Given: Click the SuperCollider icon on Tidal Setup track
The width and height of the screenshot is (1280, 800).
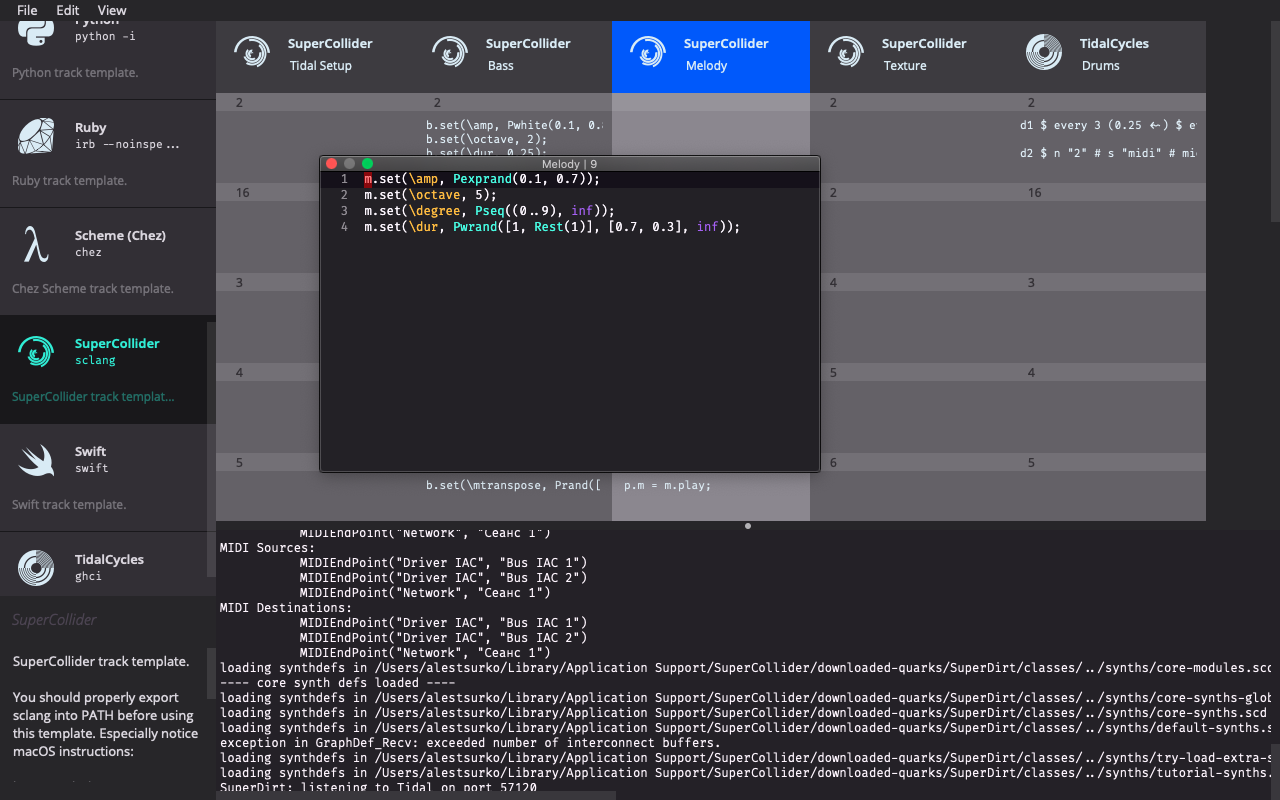Looking at the screenshot, I should click(251, 52).
